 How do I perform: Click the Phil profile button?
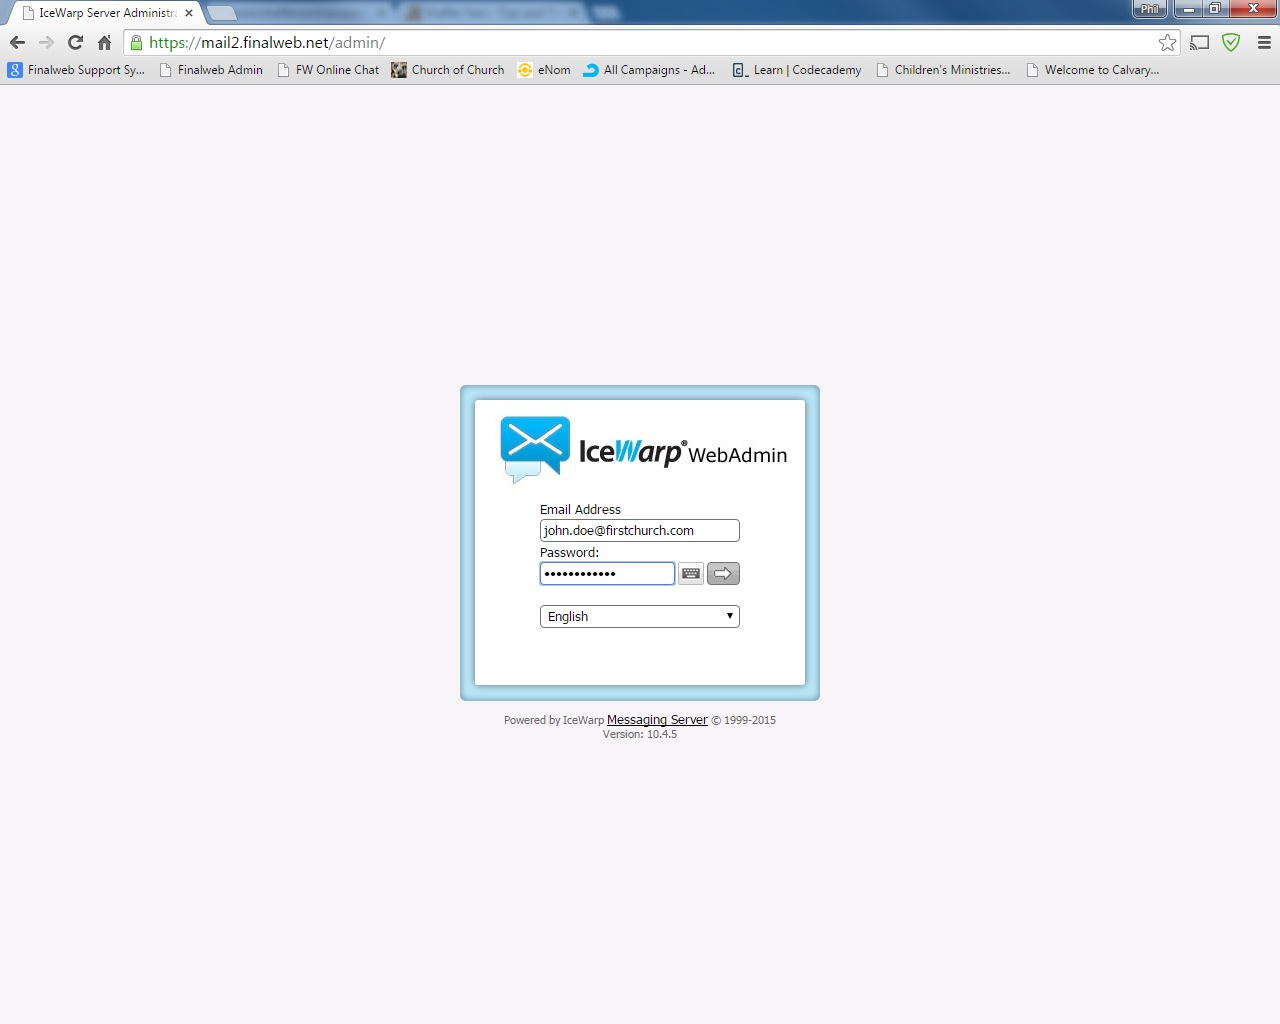pyautogui.click(x=1150, y=9)
